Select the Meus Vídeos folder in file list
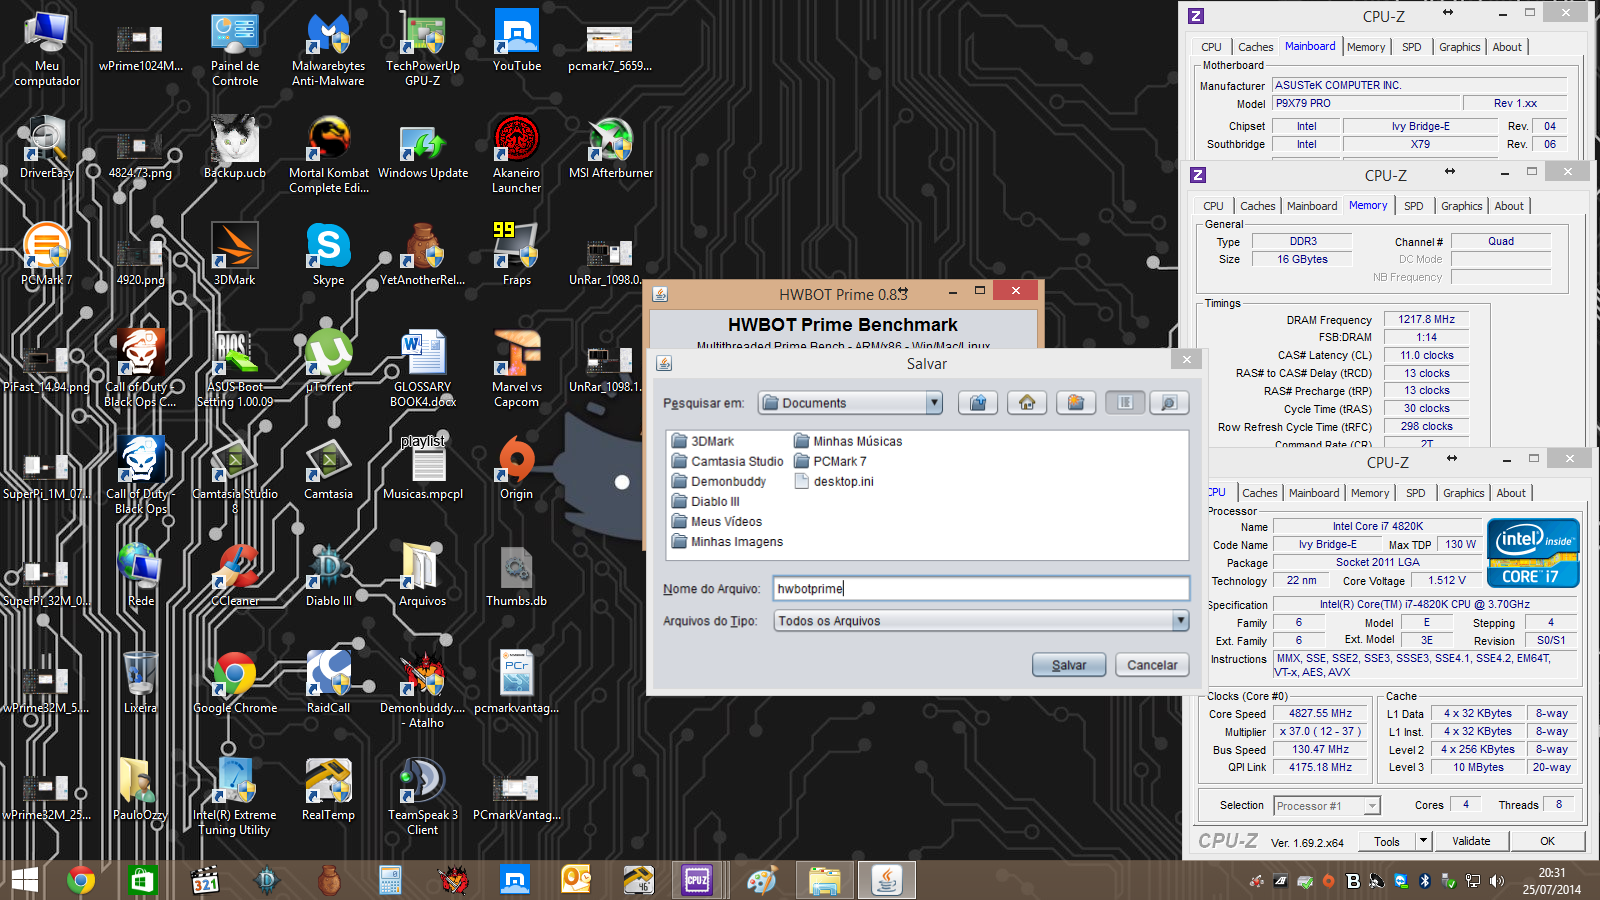 717,521
